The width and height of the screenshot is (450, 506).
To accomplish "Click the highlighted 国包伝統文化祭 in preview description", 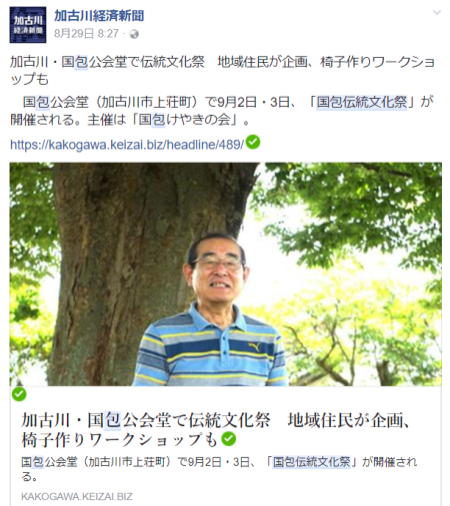I will [x=311, y=462].
